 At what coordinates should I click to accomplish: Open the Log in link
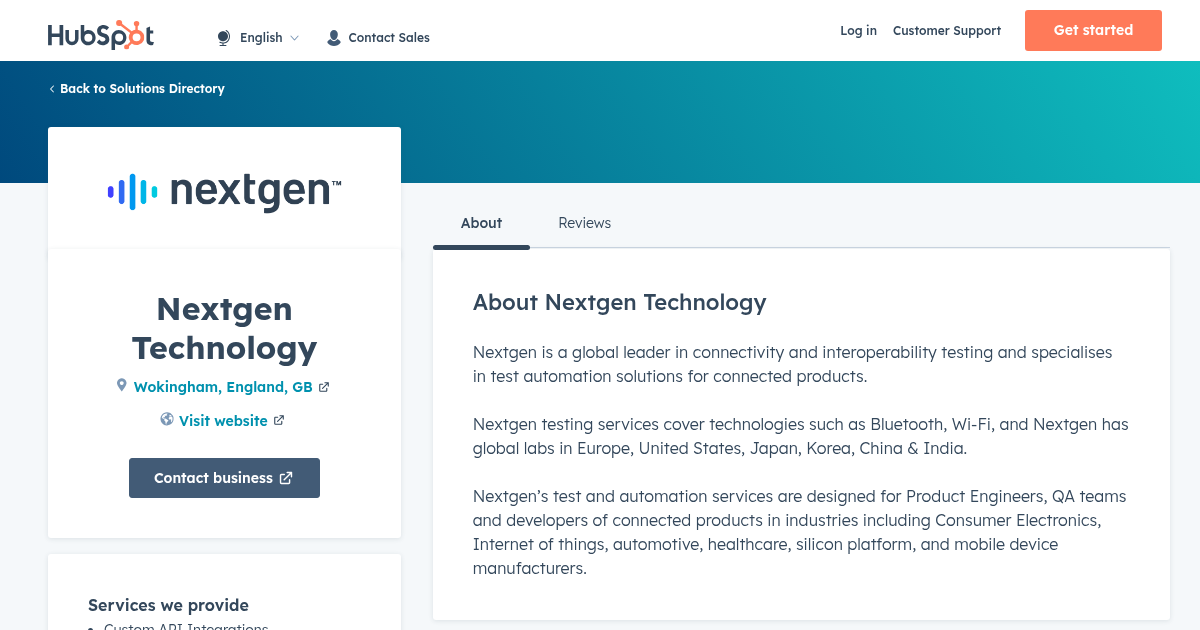858,31
